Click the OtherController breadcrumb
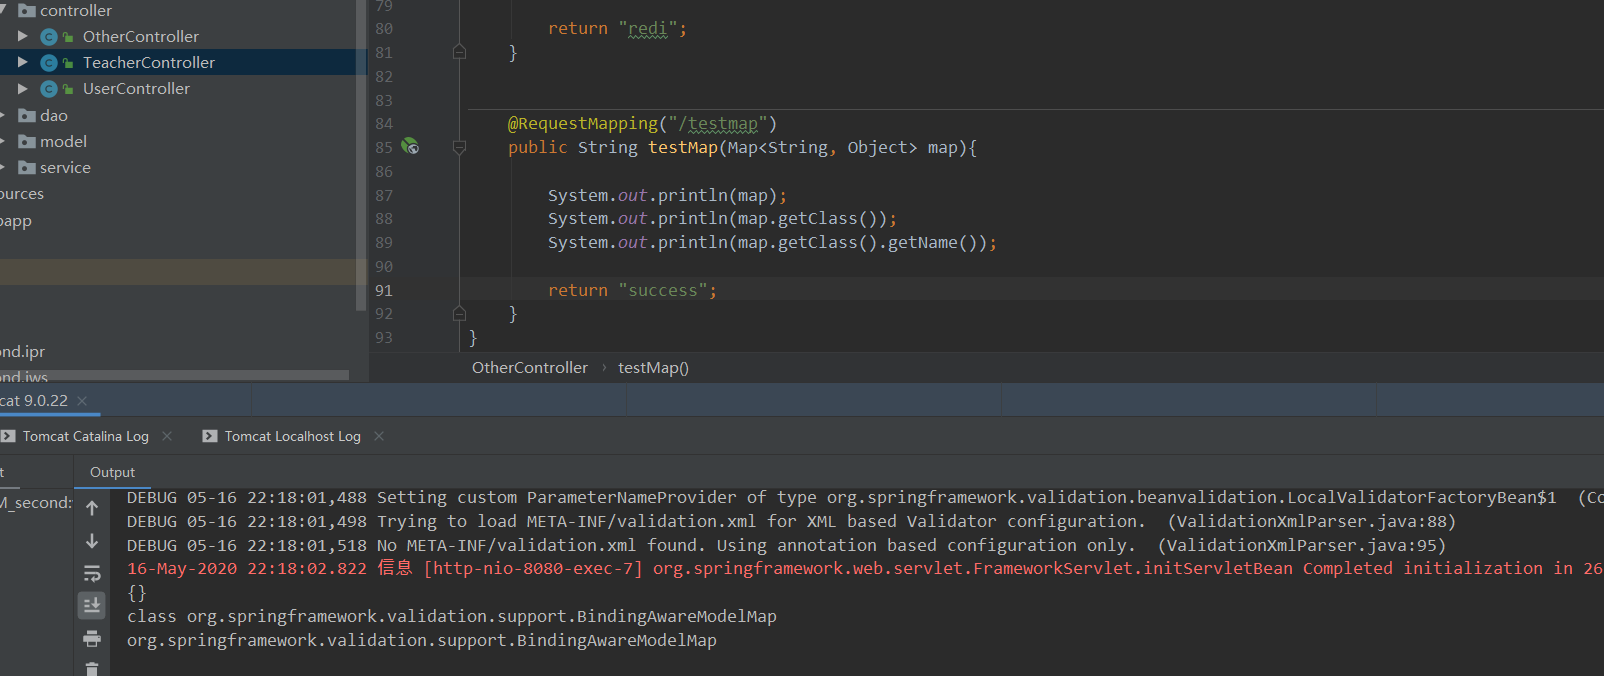Image resolution: width=1604 pixels, height=676 pixels. (530, 368)
